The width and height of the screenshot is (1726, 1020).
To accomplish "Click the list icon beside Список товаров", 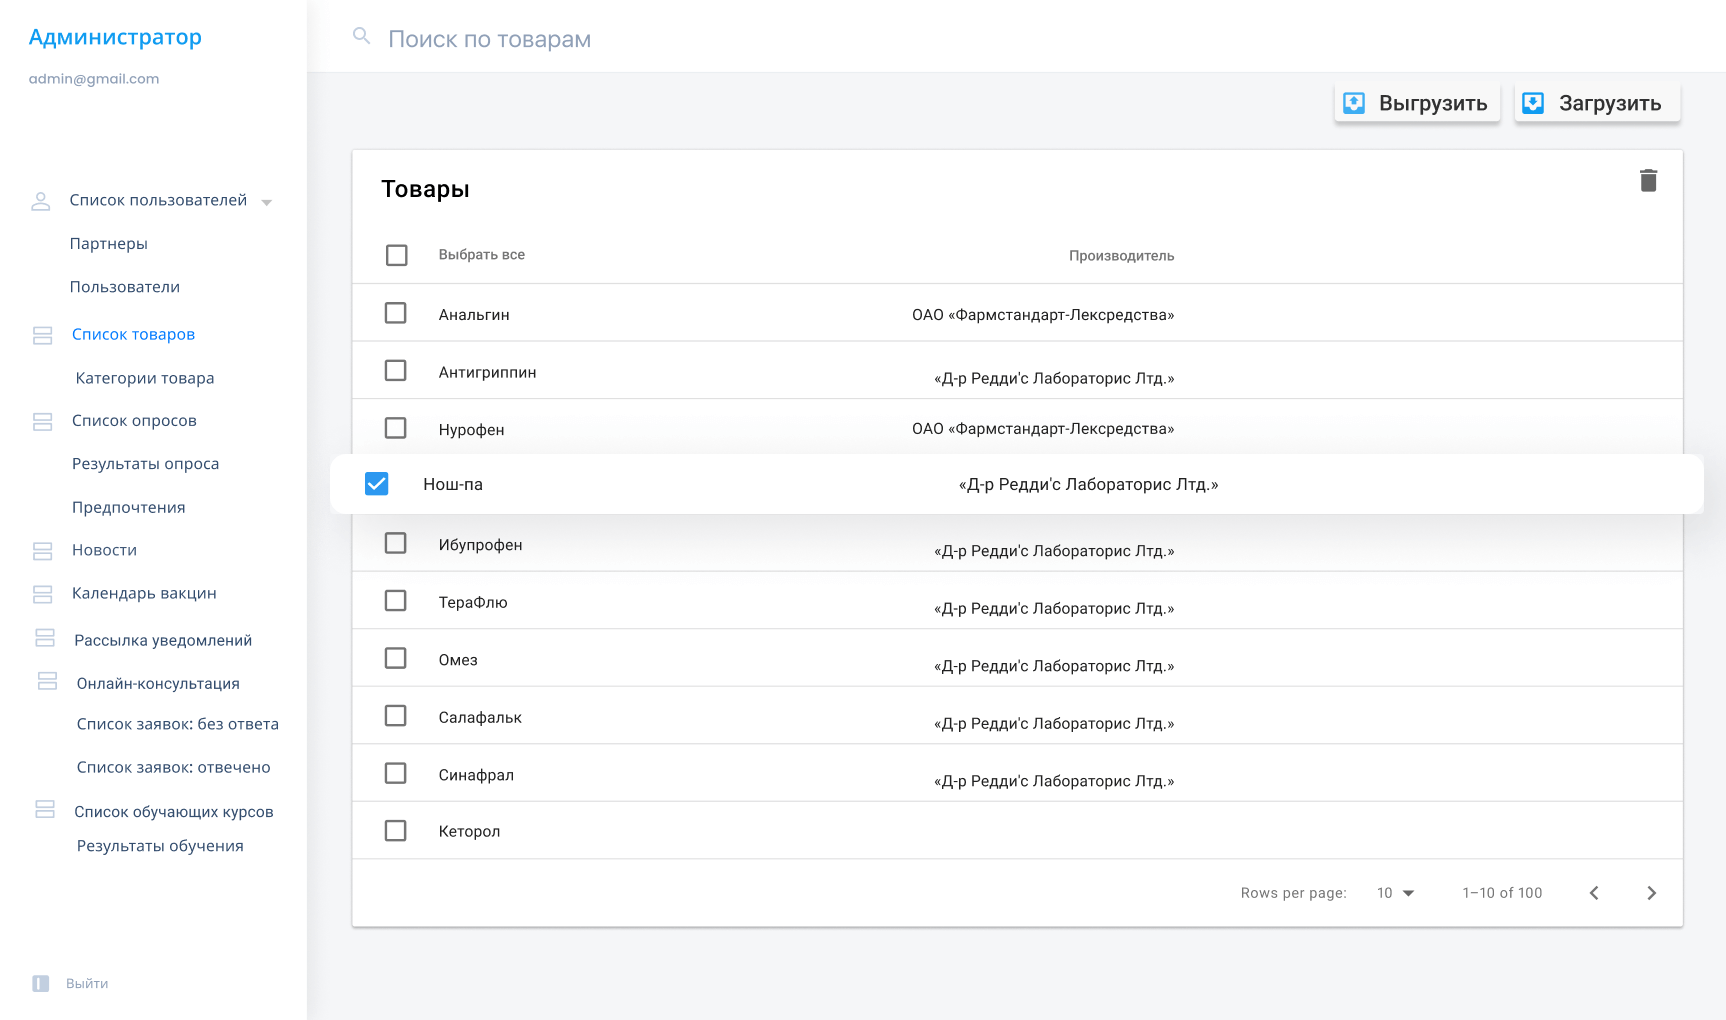I will click(42, 335).
